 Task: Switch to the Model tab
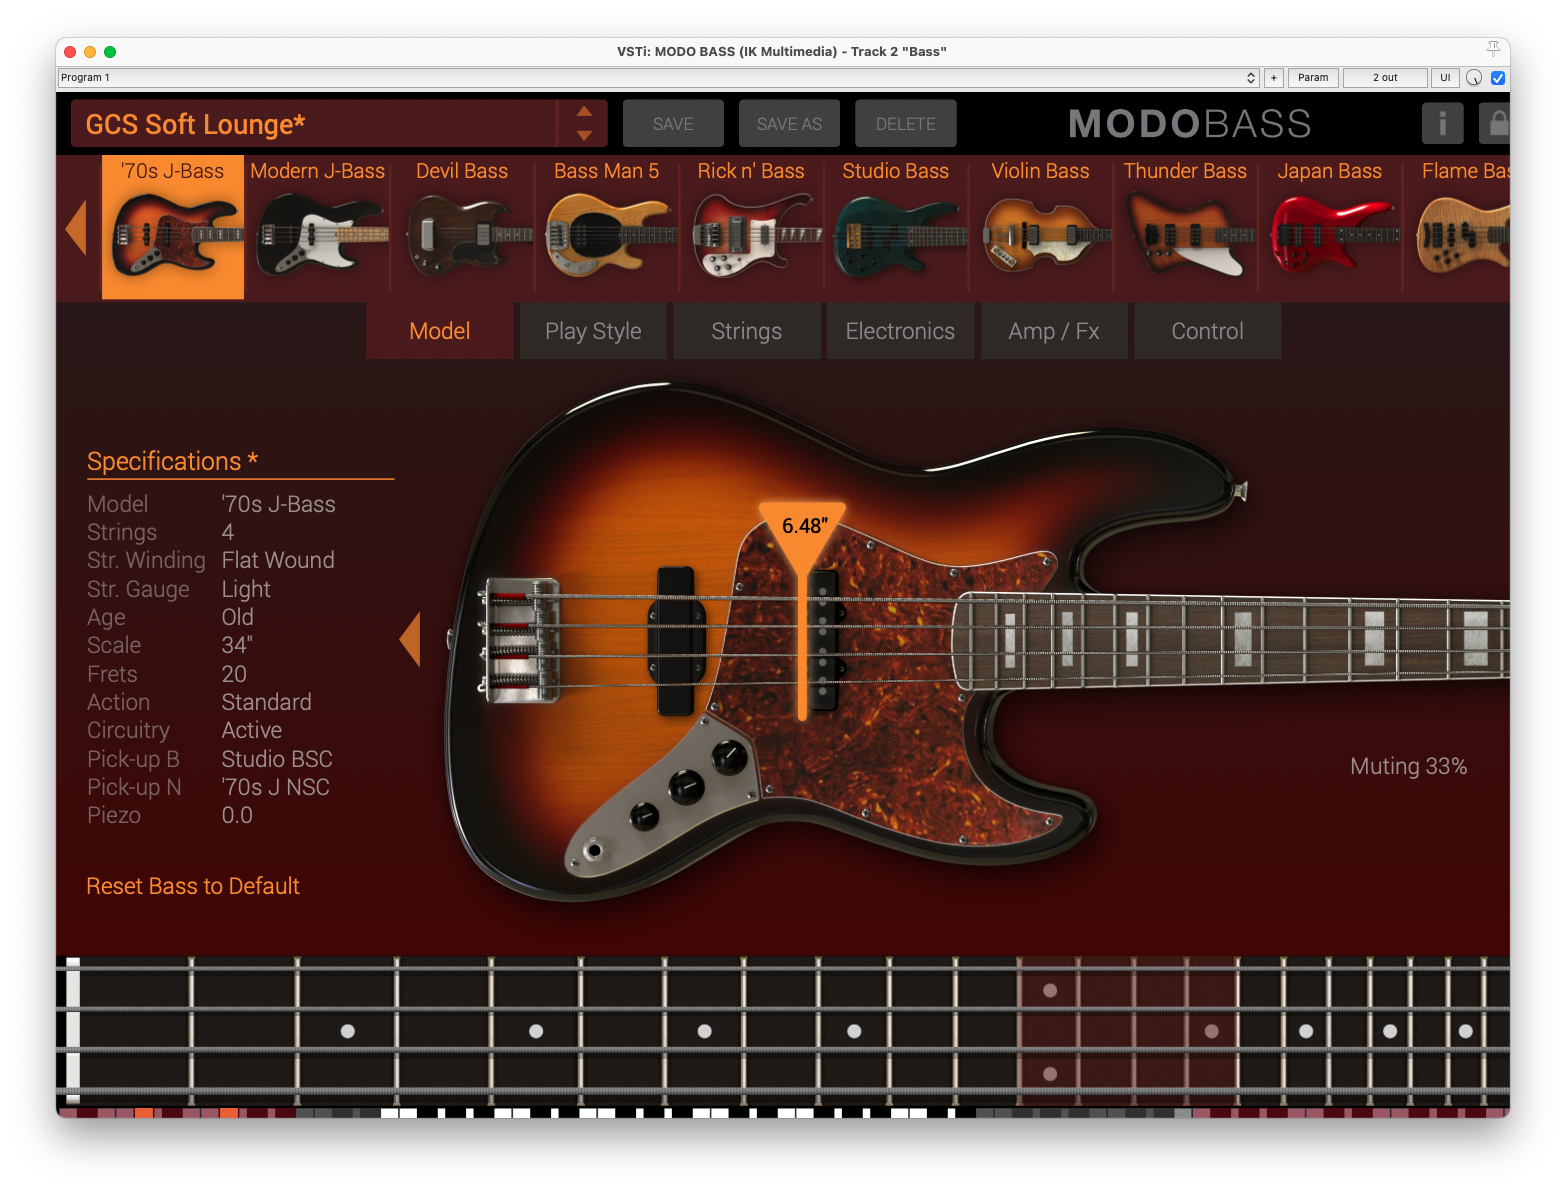(440, 331)
